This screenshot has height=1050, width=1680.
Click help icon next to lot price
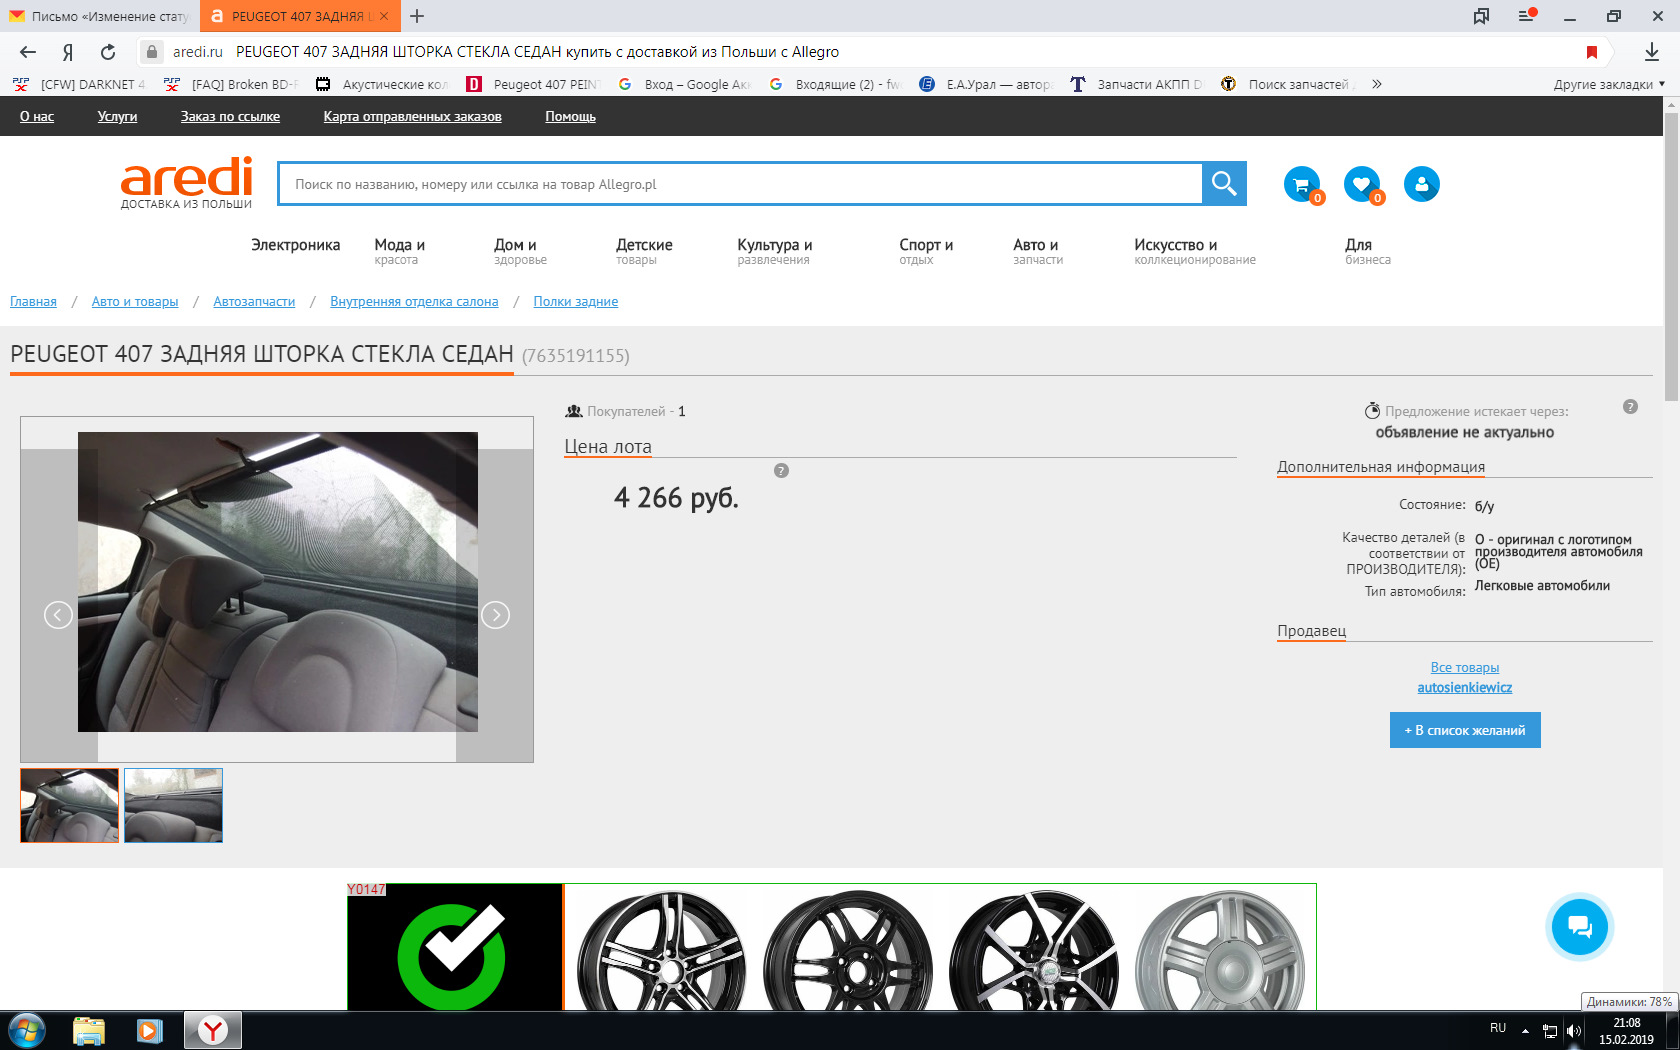tap(782, 471)
